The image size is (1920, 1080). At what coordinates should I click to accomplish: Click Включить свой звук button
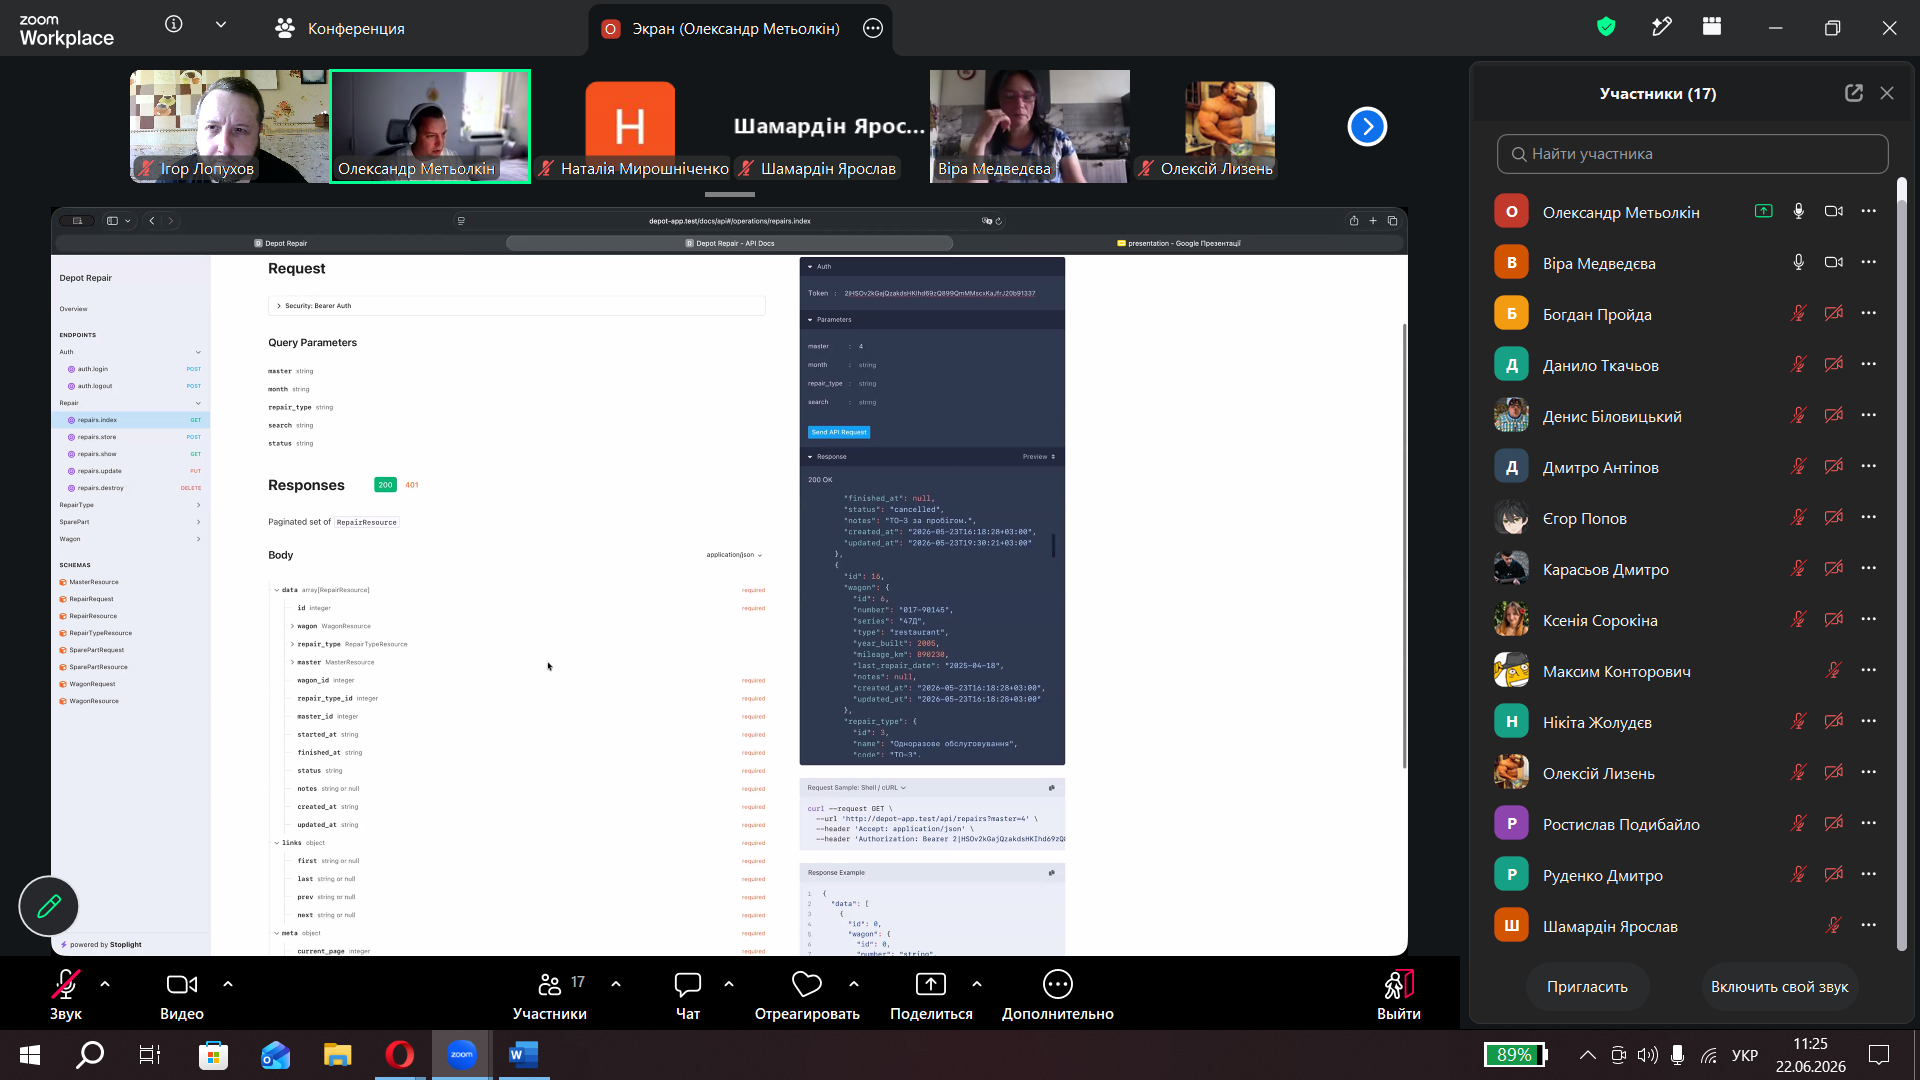point(1779,987)
